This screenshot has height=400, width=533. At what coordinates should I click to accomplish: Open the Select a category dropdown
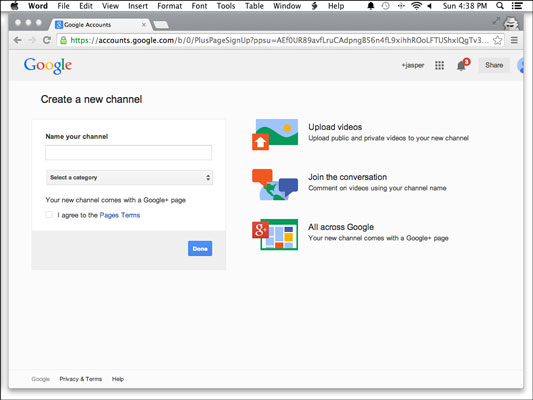click(x=129, y=177)
